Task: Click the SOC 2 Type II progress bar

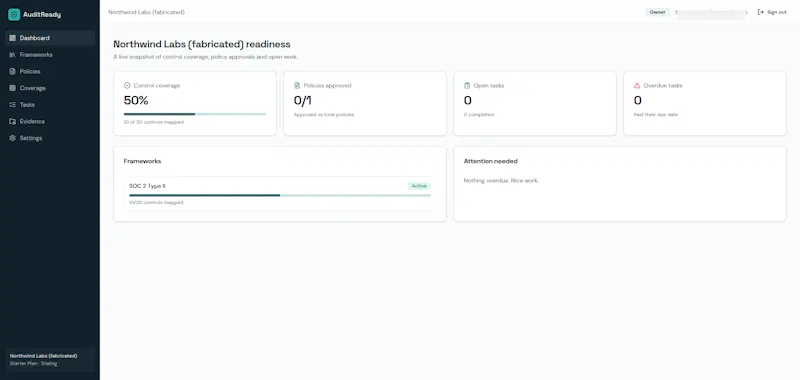Action: [x=280, y=195]
